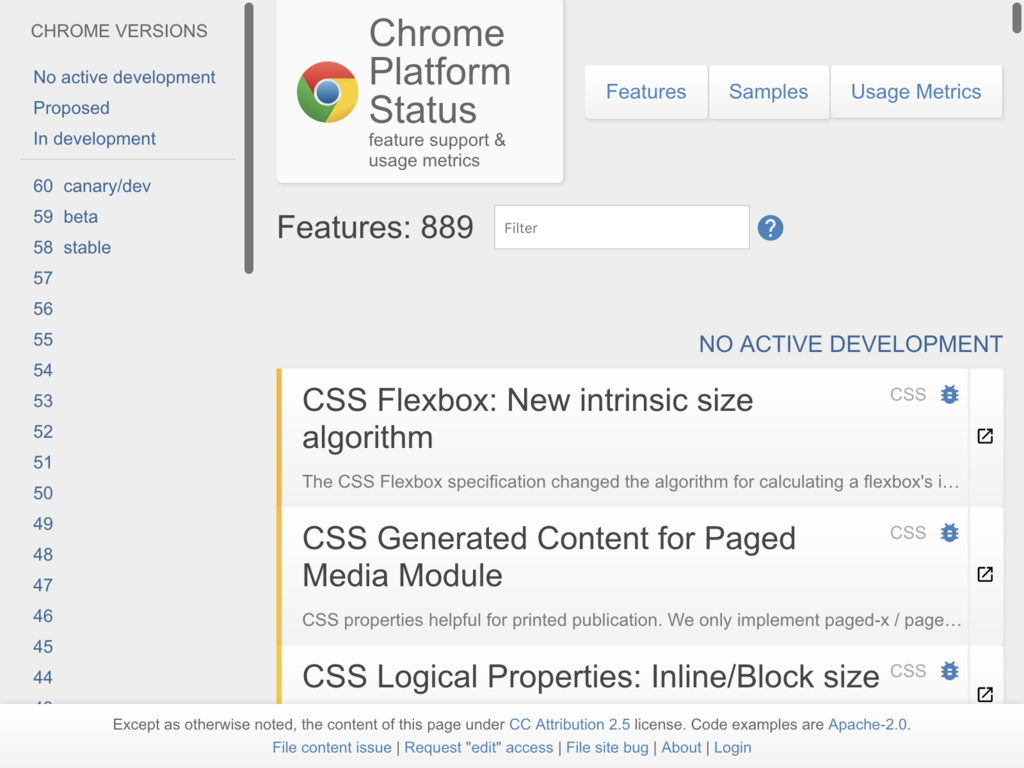Select Chrome version 50
This screenshot has width=1024, height=768.
(x=43, y=493)
